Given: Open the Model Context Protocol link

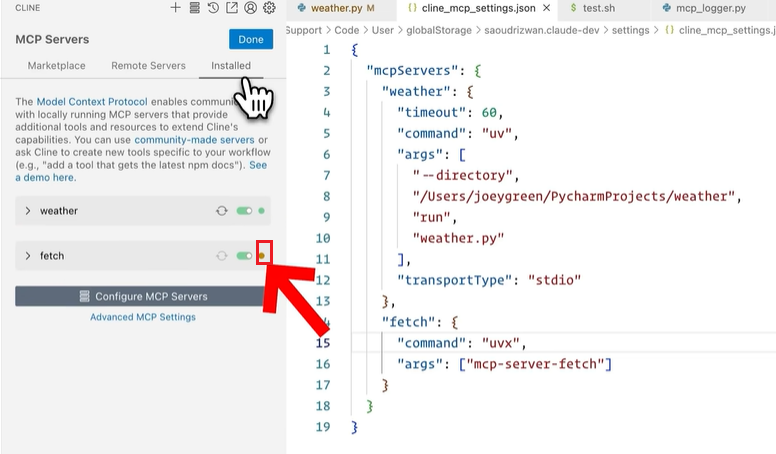Looking at the screenshot, I should coord(92,102).
